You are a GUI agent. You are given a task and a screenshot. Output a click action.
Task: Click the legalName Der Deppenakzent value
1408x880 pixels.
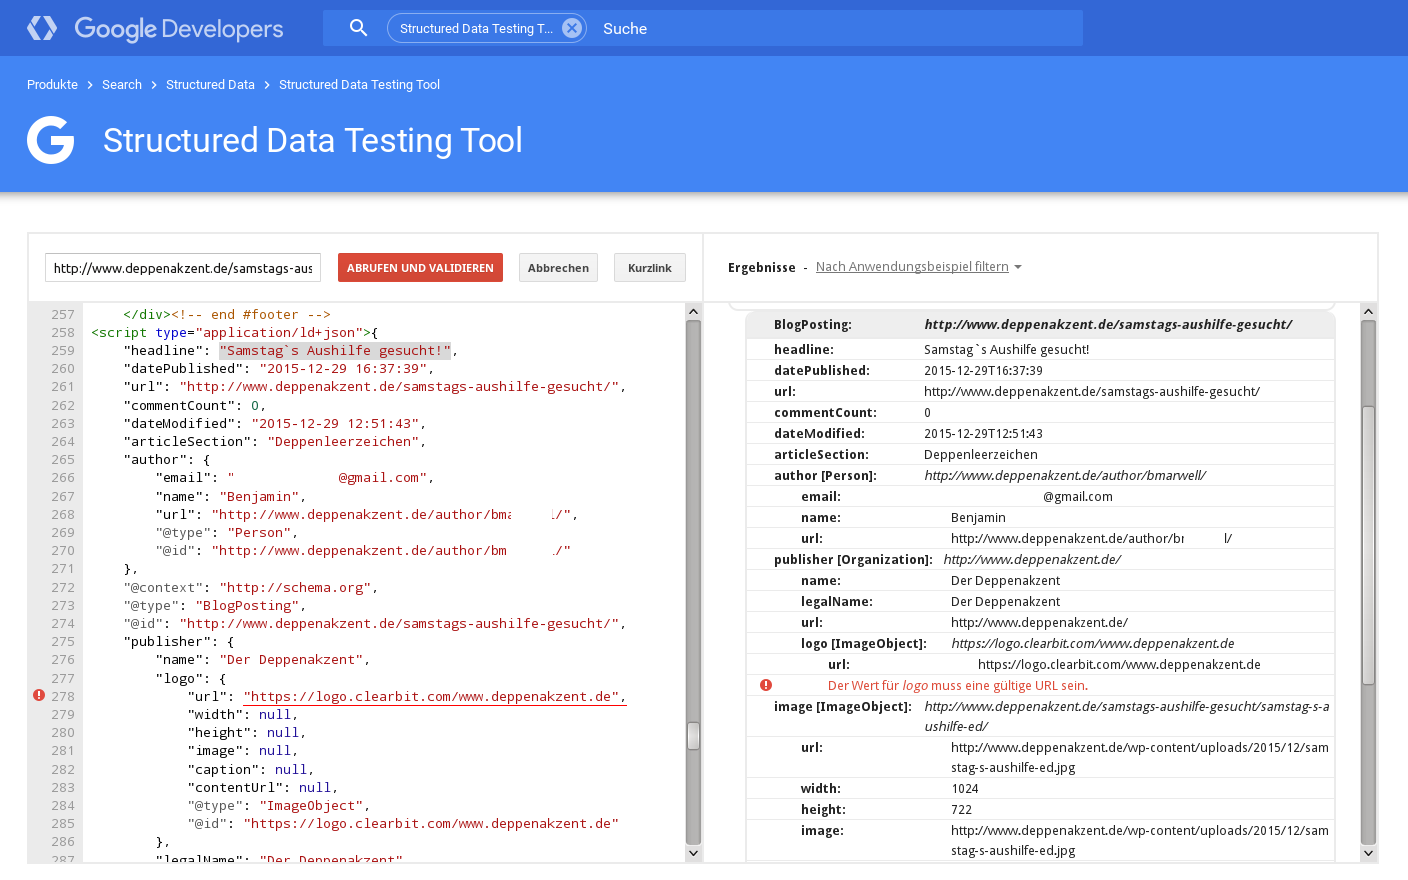pyautogui.click(x=1005, y=601)
